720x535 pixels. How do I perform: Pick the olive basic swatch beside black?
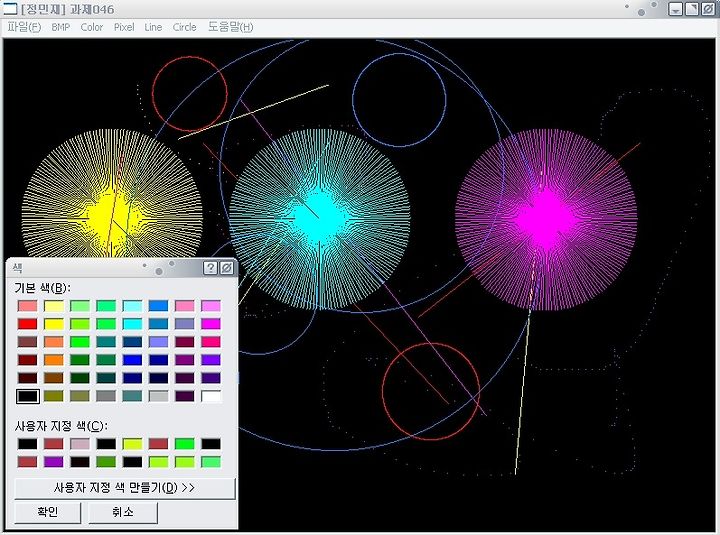(54, 396)
